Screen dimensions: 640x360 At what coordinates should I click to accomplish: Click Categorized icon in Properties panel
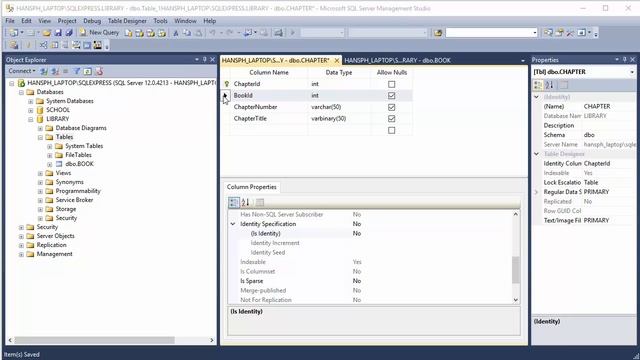click(x=538, y=85)
